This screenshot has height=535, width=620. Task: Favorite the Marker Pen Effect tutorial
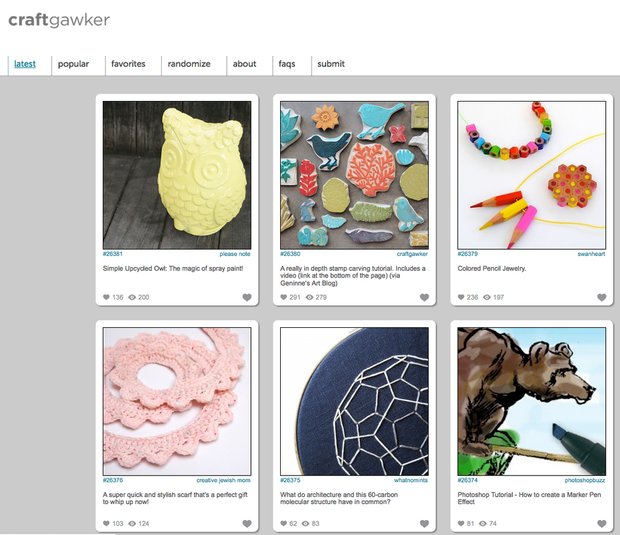click(x=601, y=524)
